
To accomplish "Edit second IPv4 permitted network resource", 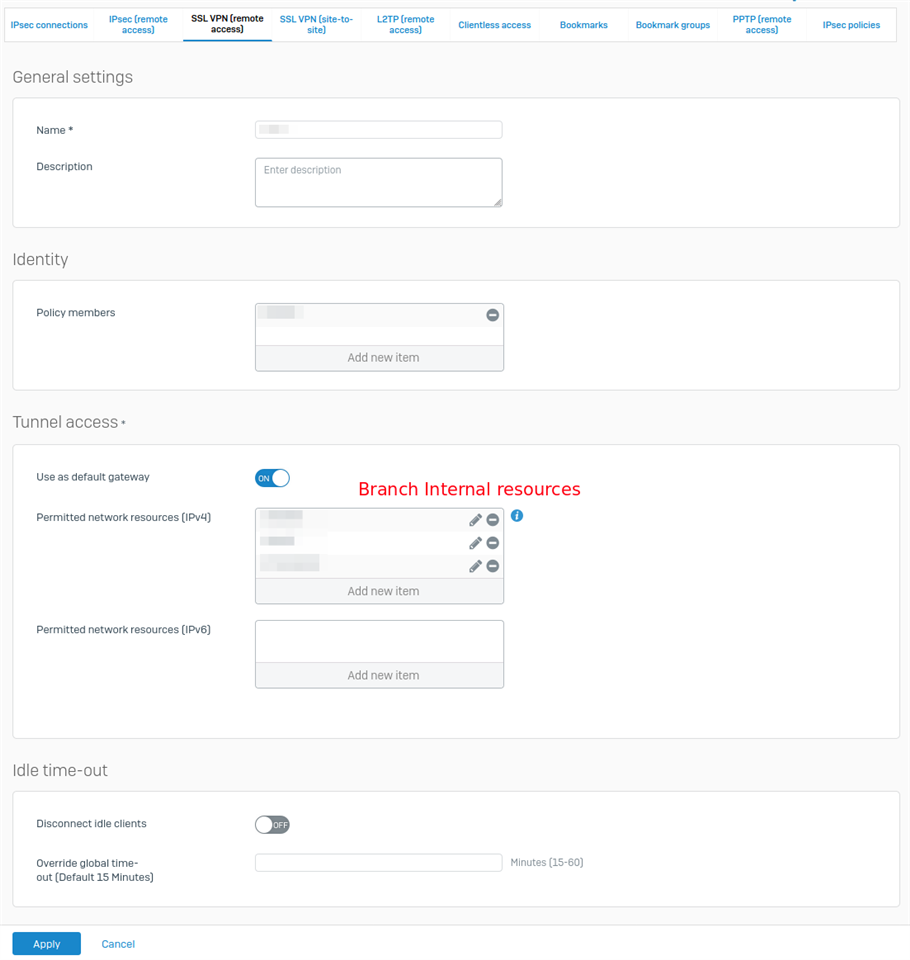I will pos(475,543).
